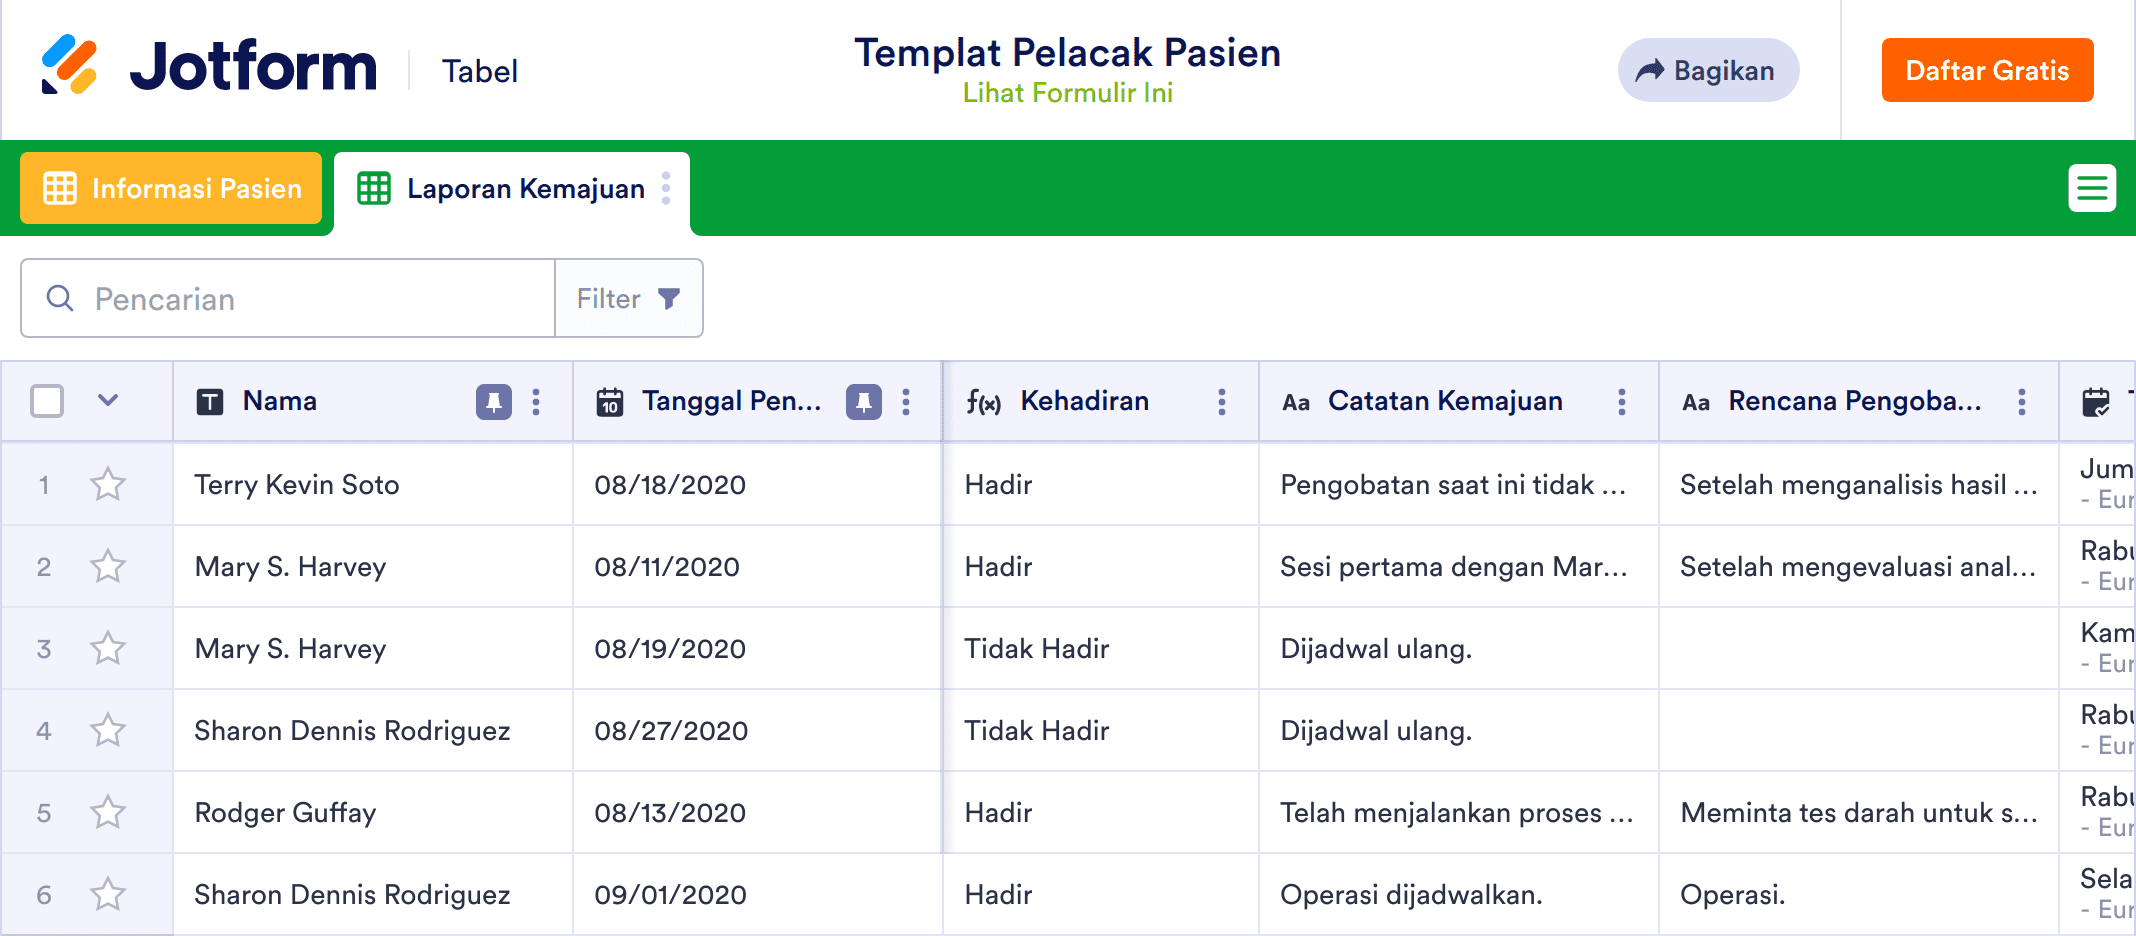2136x936 pixels.
Task: Open Laporan Kemajuan tab options dots
Action: pos(666,188)
